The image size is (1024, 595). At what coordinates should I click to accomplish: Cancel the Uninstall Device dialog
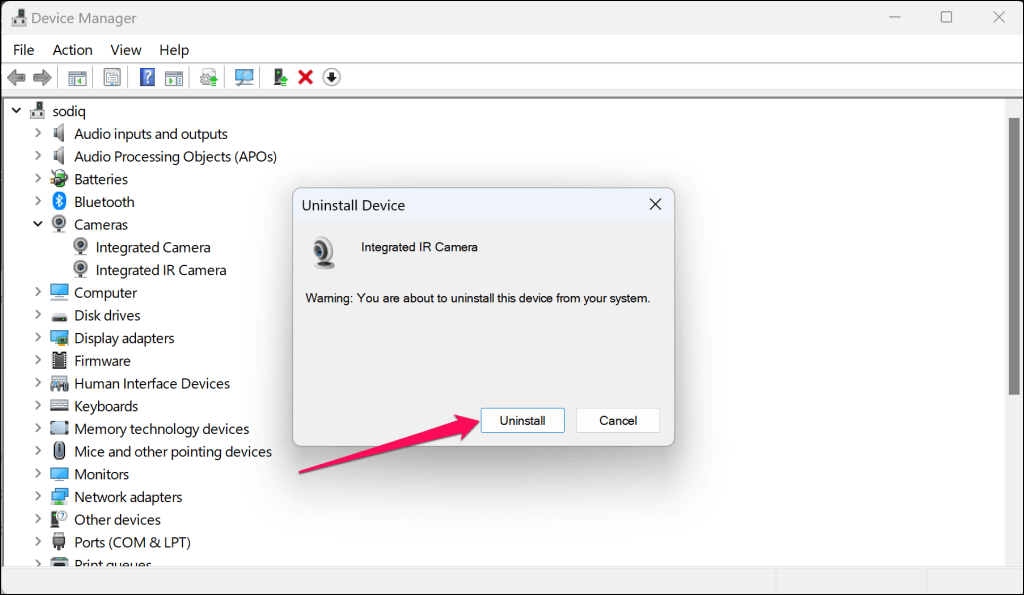pyautogui.click(x=618, y=421)
